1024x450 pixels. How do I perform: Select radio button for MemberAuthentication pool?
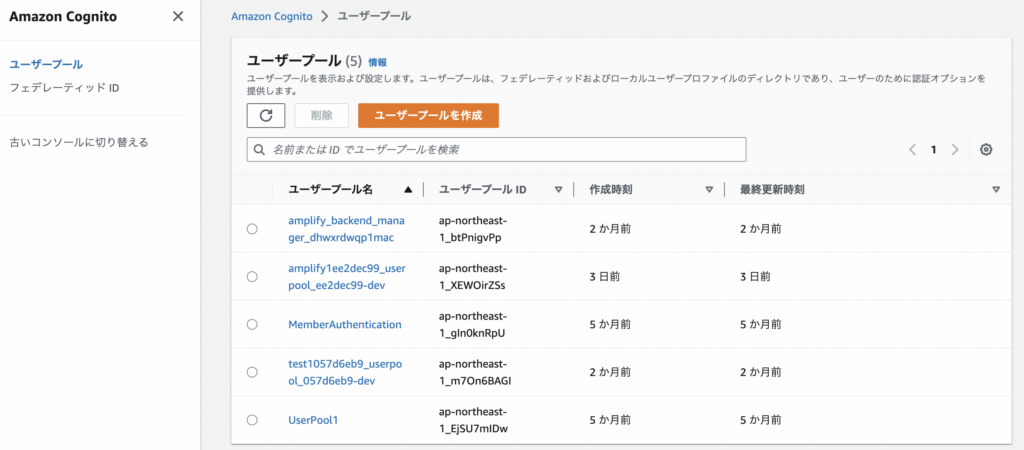point(252,325)
